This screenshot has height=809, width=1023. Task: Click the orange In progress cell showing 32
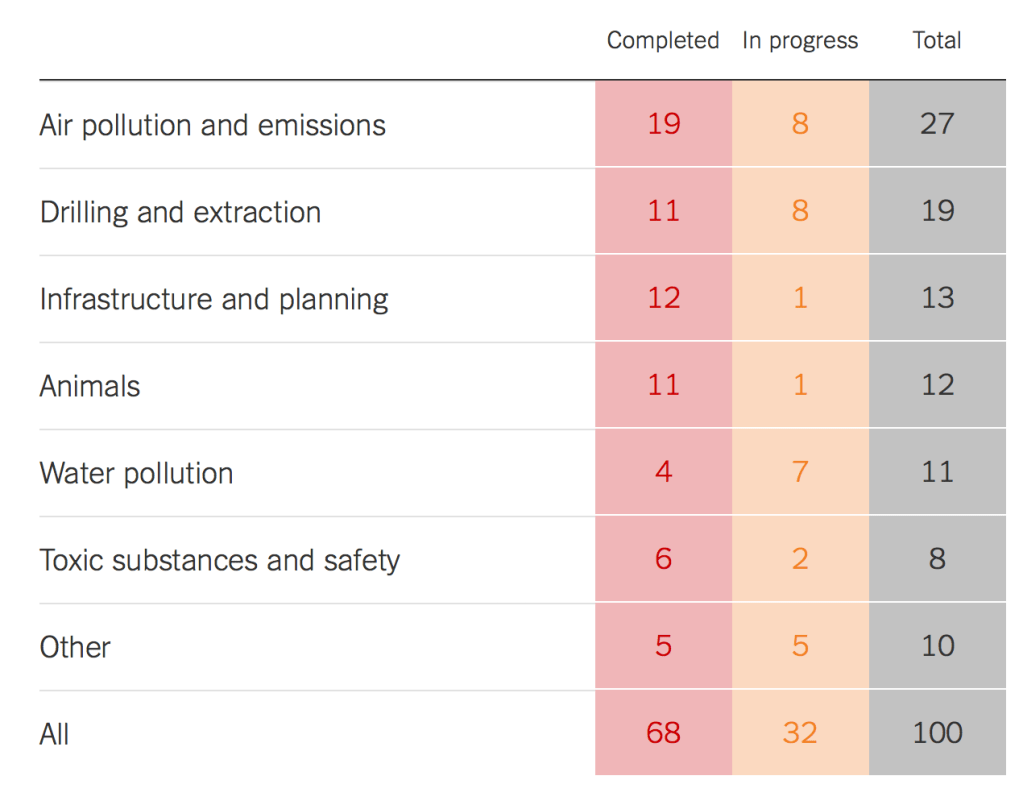pyautogui.click(x=800, y=733)
